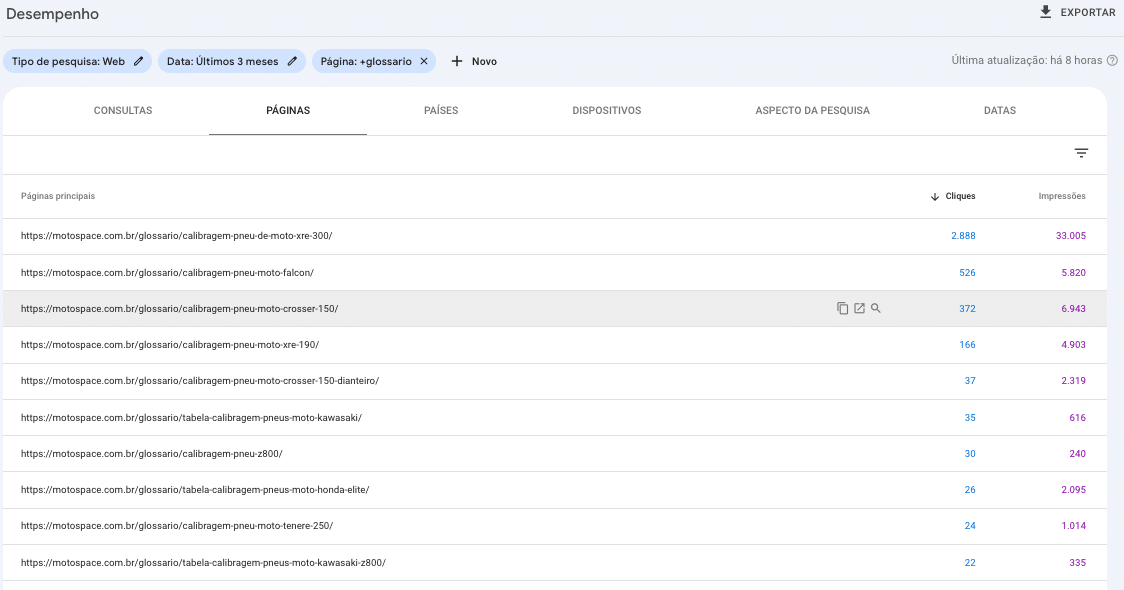Click the 5.820 impressions value
1124x590 pixels.
pyautogui.click(x=1073, y=272)
